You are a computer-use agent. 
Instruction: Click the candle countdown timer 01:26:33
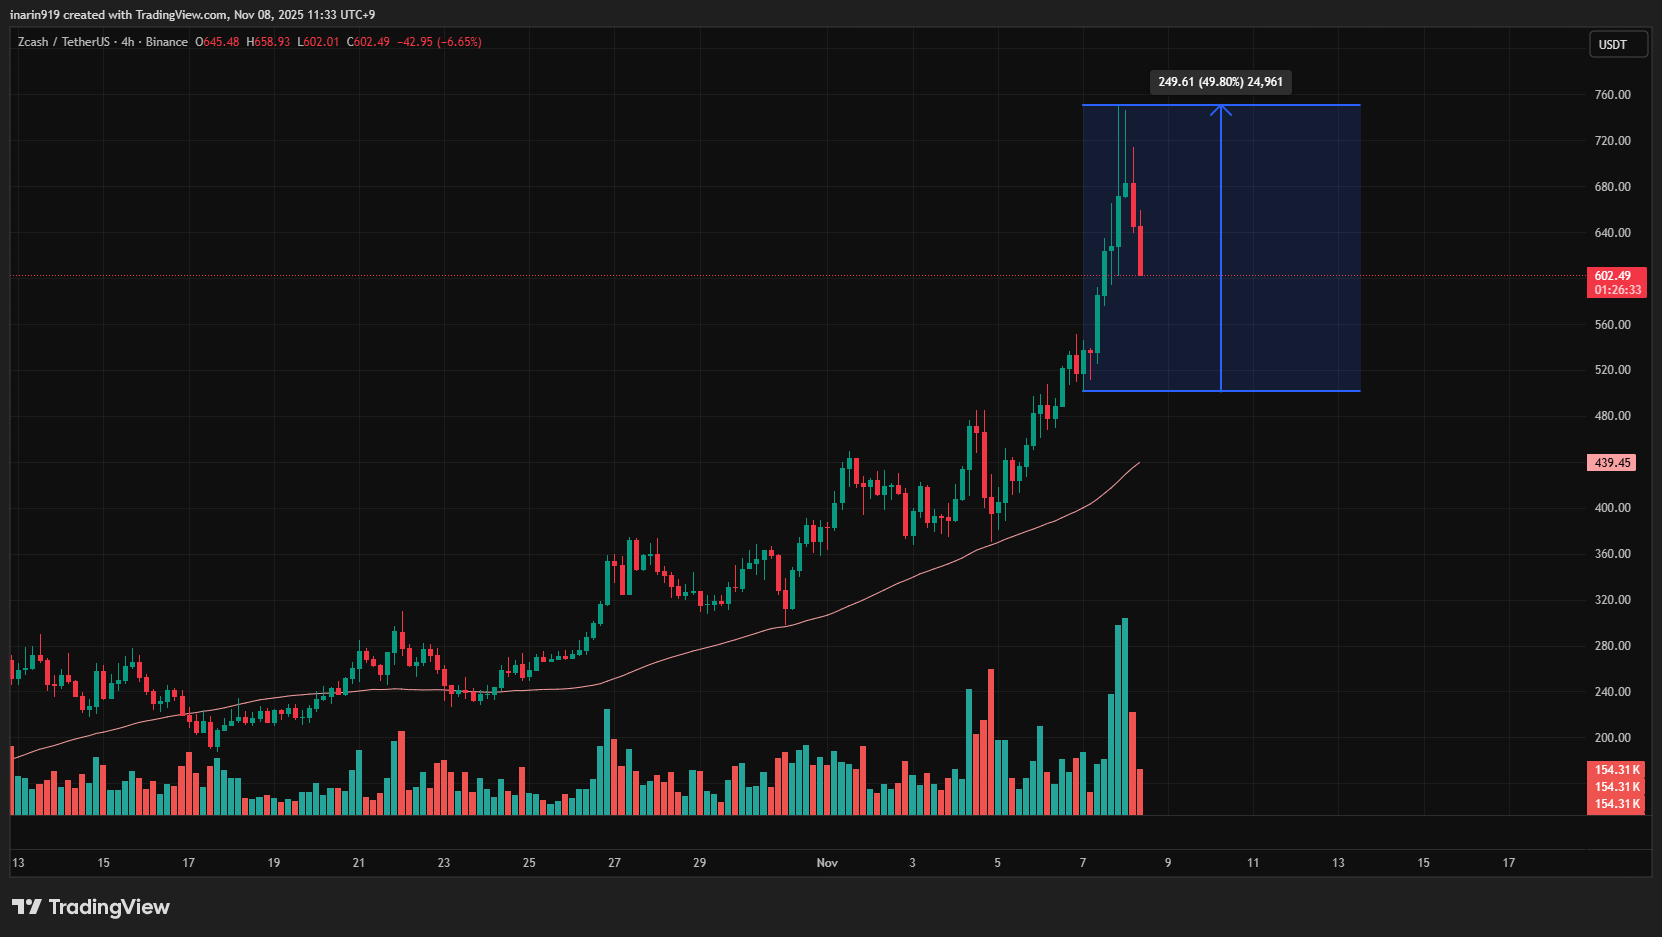[x=1617, y=290]
